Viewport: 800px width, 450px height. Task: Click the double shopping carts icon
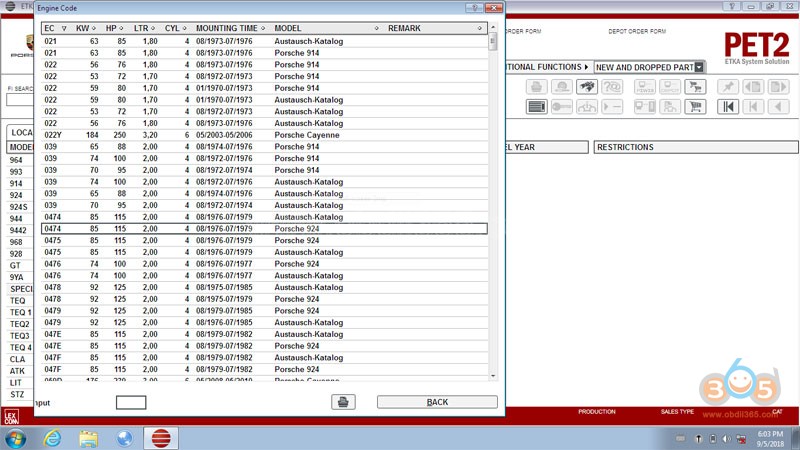(x=695, y=87)
